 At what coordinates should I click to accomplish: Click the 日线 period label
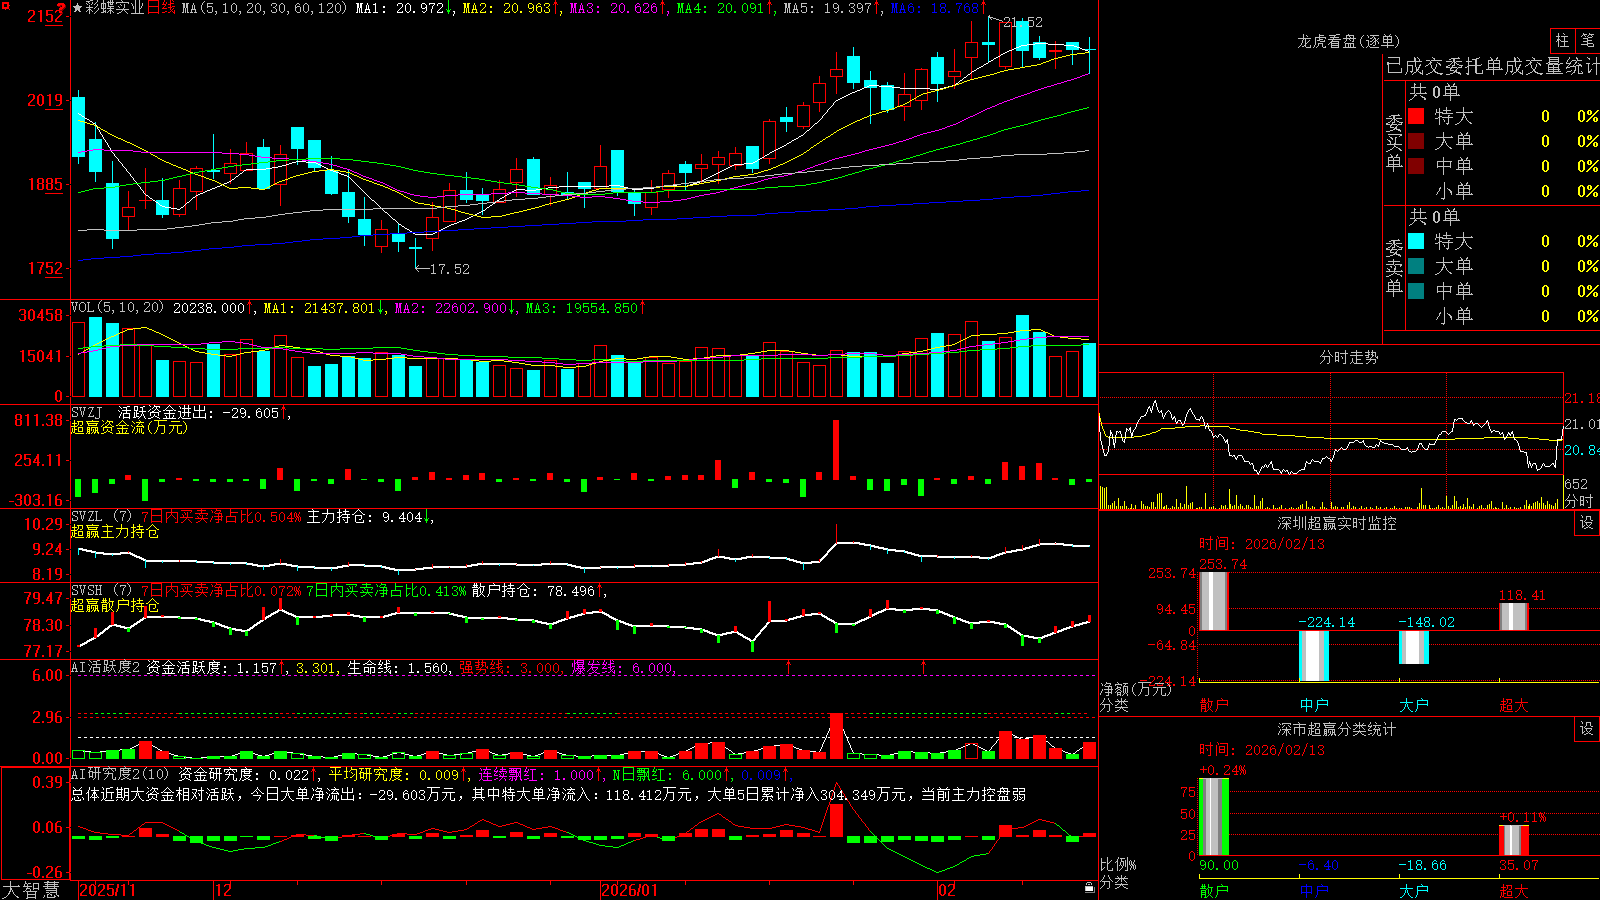(x=161, y=8)
